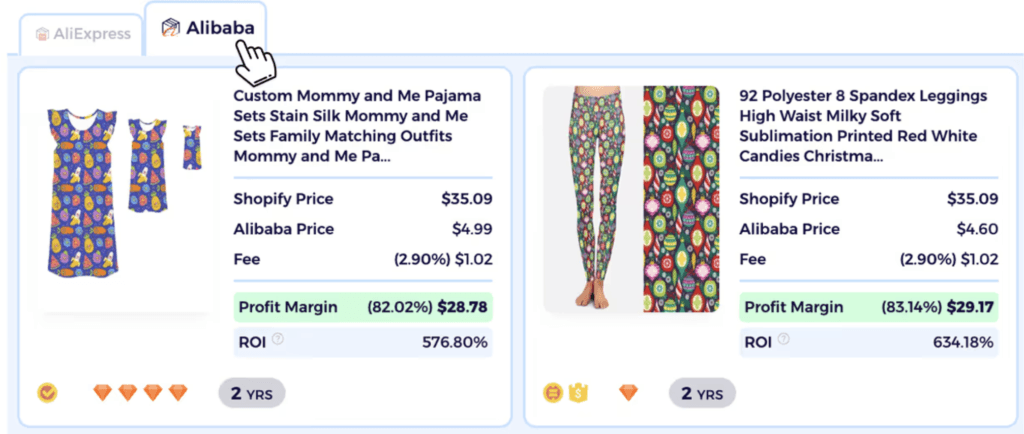Switch to the AliExpress tab

point(84,33)
